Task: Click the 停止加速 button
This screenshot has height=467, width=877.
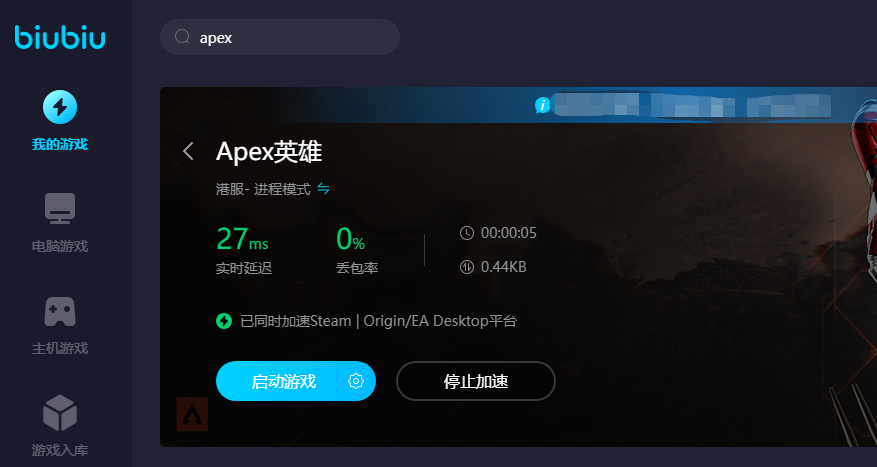Action: click(x=476, y=381)
